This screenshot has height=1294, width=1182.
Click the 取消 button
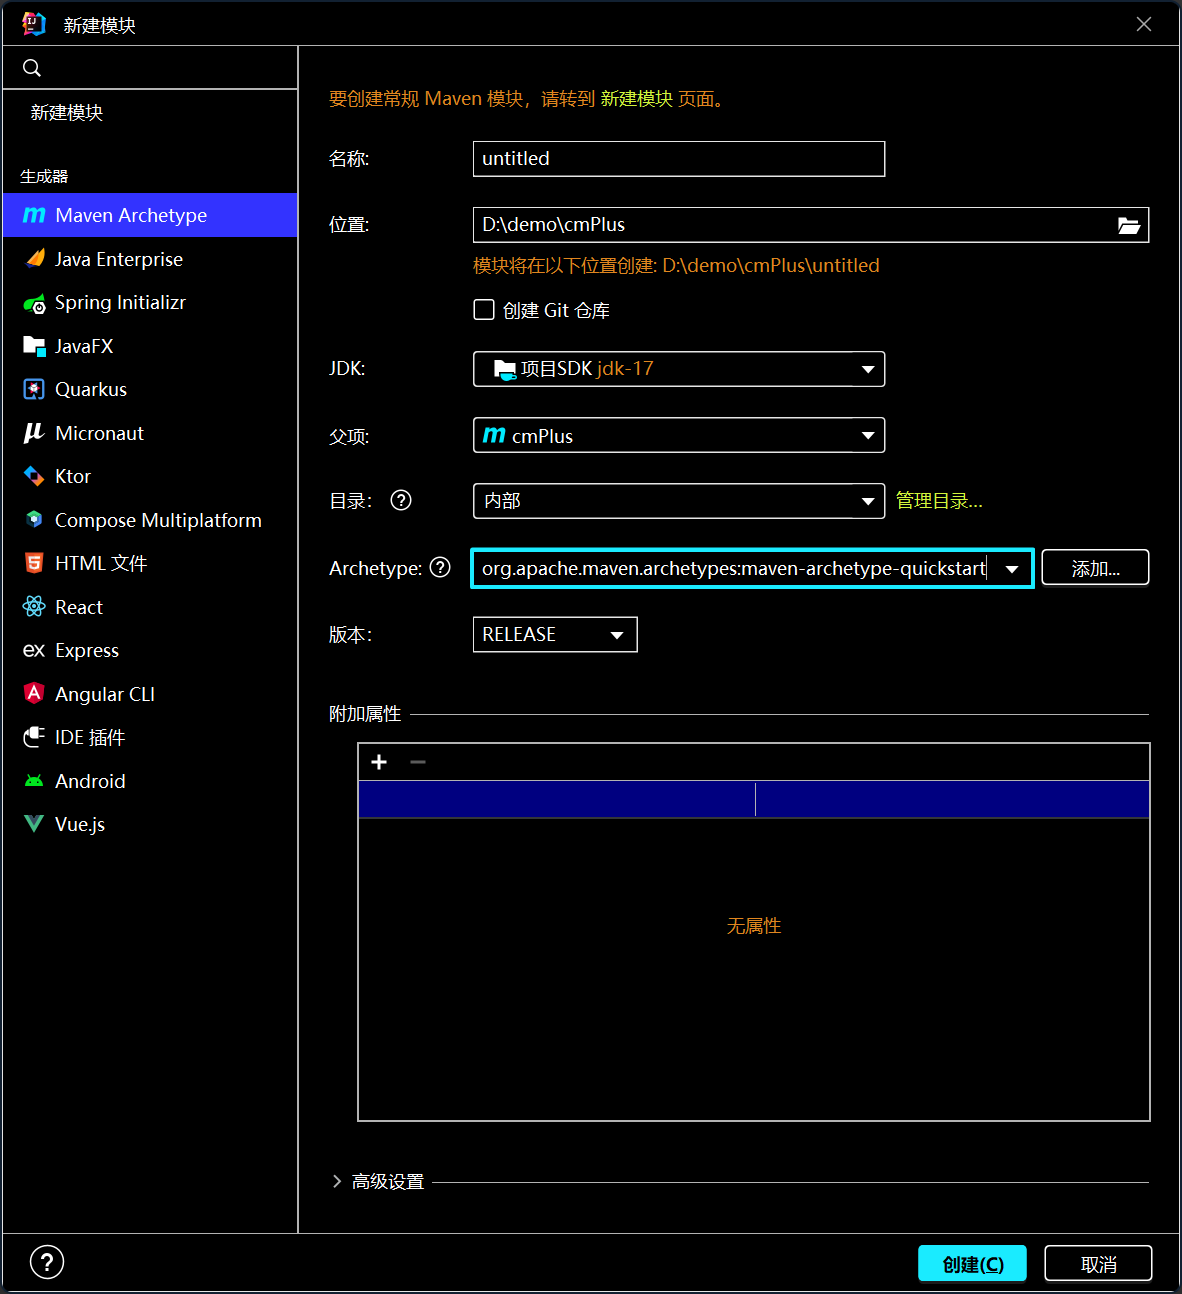(x=1098, y=1264)
